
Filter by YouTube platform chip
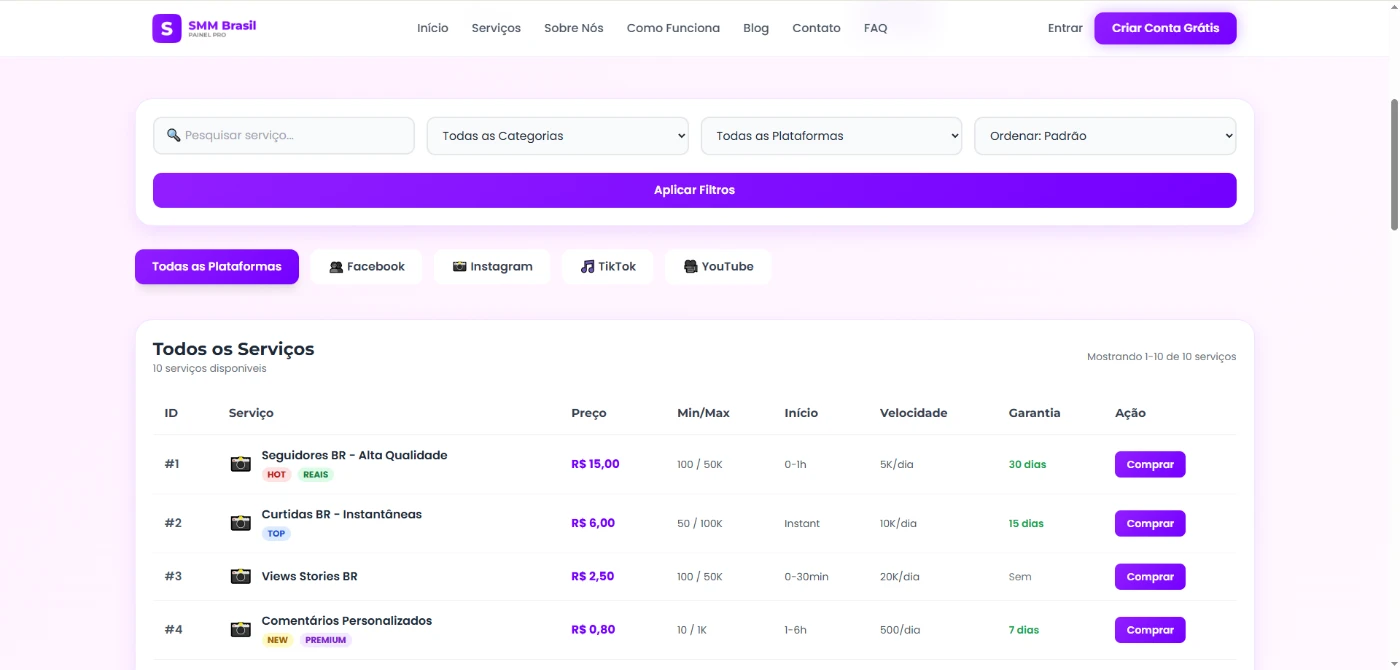[718, 267]
